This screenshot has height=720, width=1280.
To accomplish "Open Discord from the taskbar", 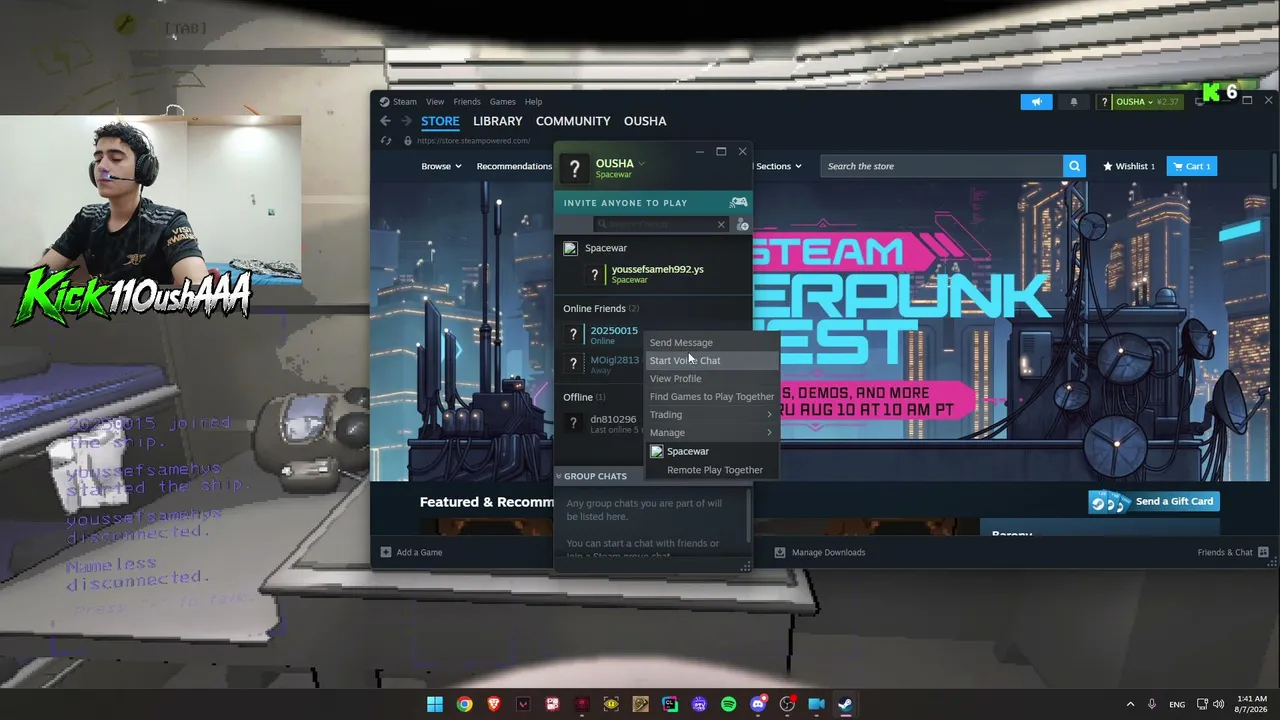I will 758,704.
